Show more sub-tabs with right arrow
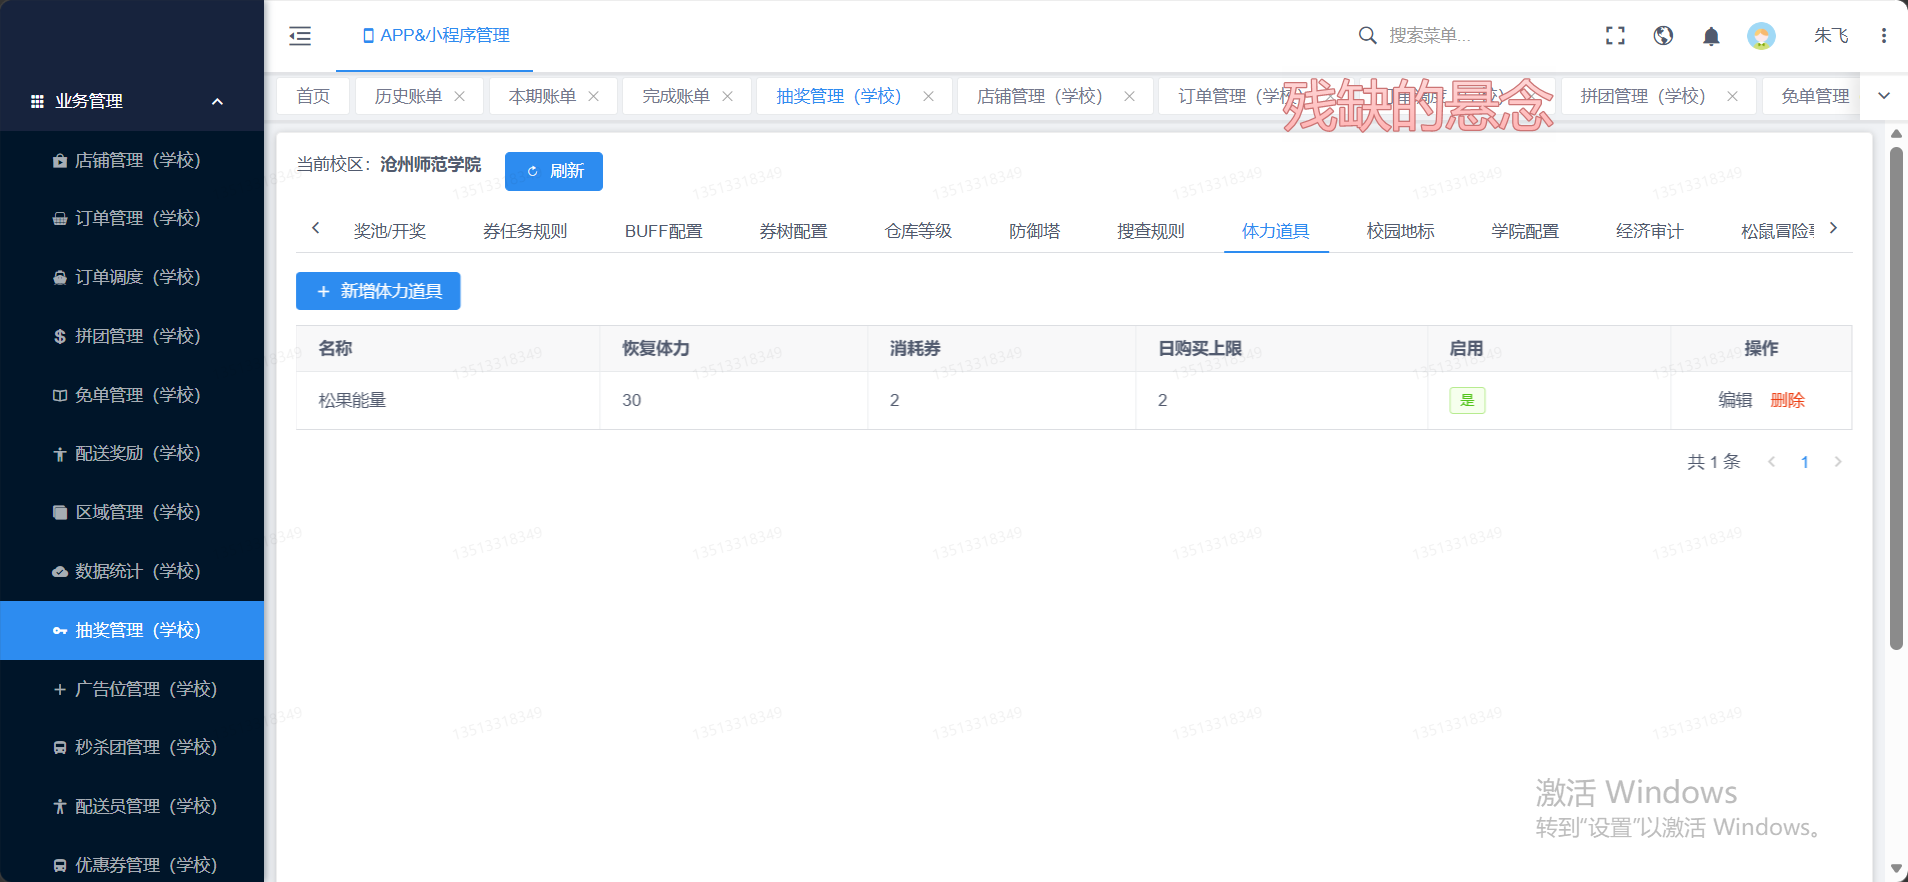The image size is (1908, 882). [1833, 228]
